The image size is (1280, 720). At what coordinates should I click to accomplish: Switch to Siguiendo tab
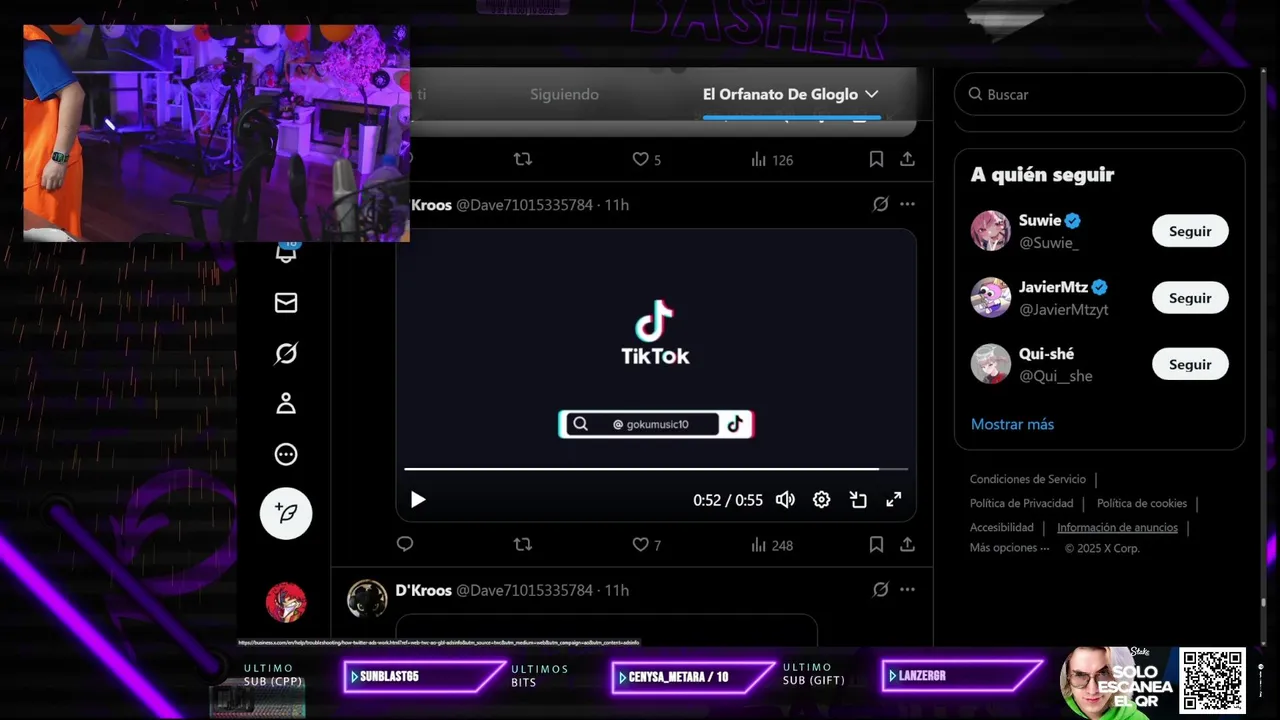[x=564, y=94]
